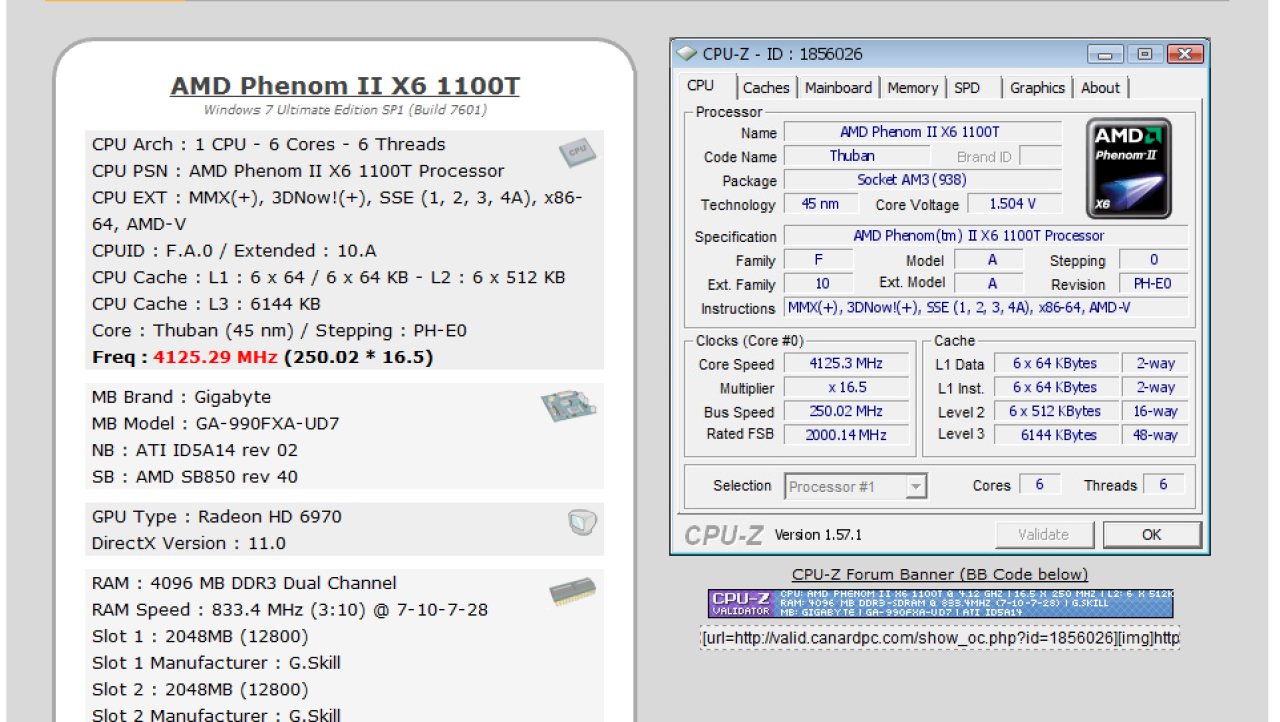Click the Threads count field
The image size is (1280, 722).
pyautogui.click(x=1163, y=485)
